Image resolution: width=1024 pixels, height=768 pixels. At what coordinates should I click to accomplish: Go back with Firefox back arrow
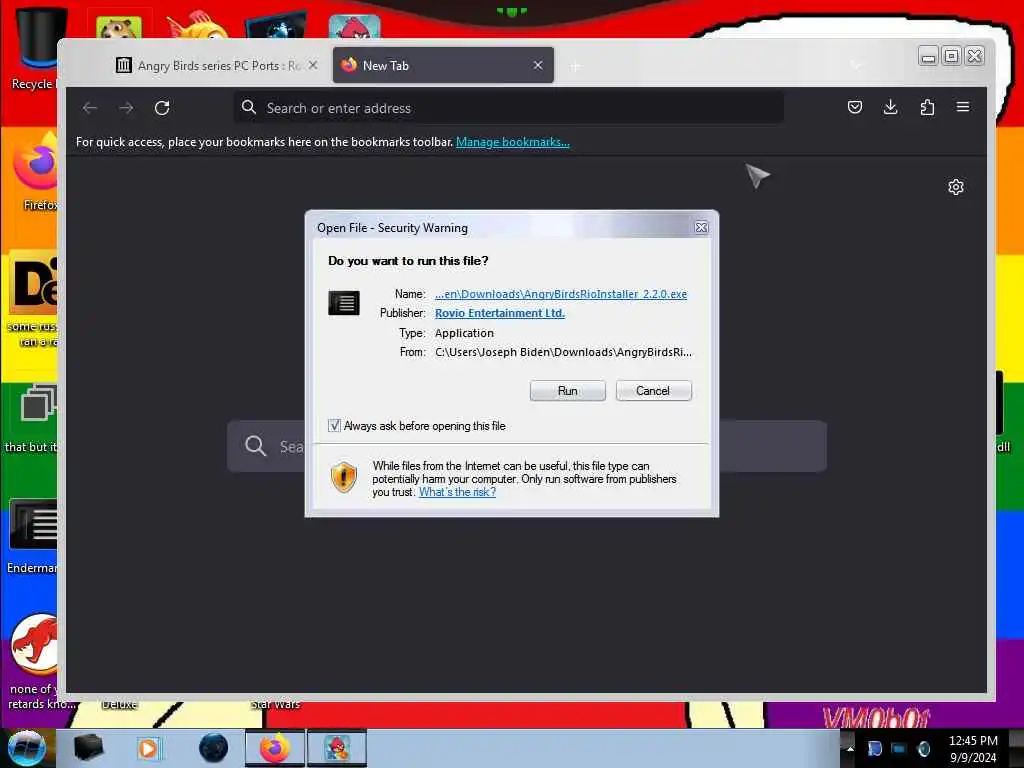click(x=90, y=108)
